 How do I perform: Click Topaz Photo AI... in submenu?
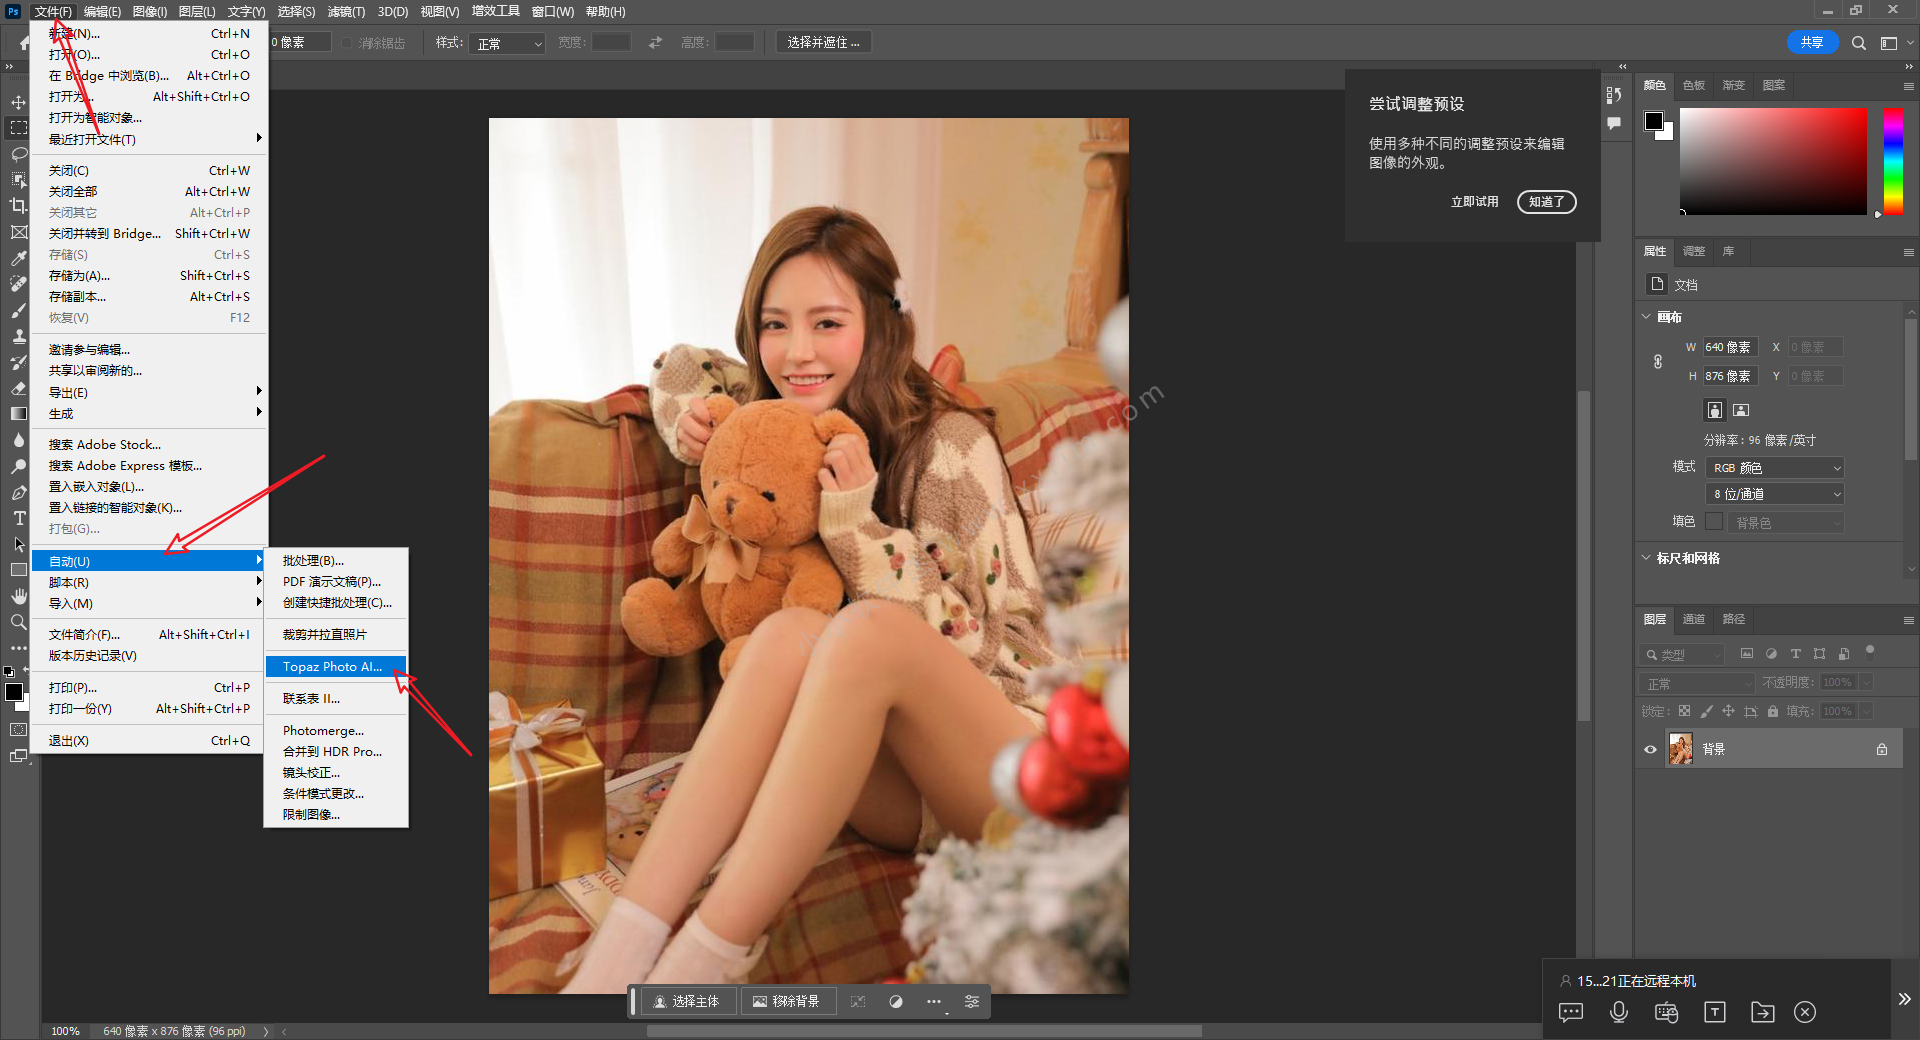coord(333,666)
